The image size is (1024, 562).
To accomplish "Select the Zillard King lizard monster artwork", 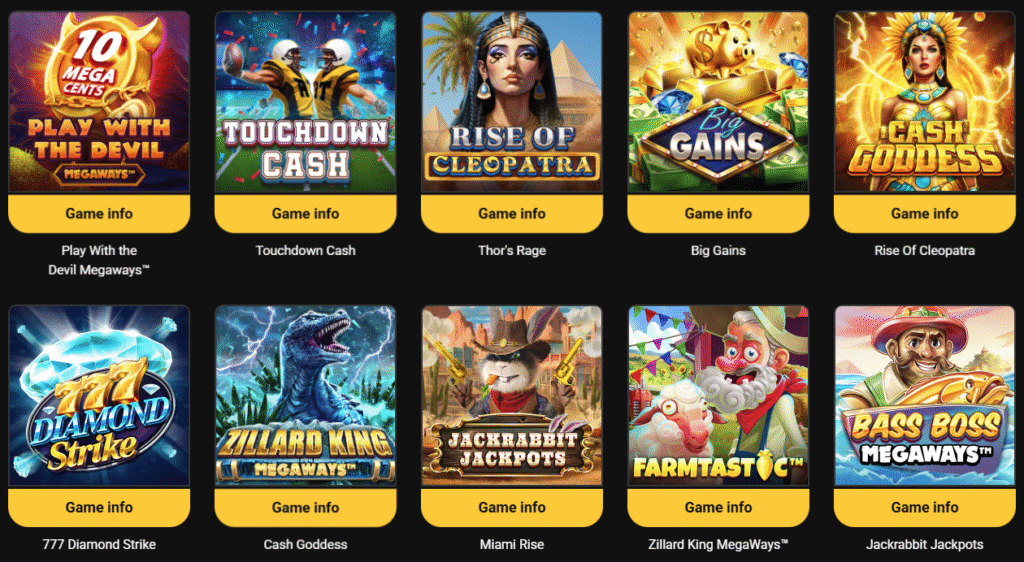I will (x=306, y=396).
